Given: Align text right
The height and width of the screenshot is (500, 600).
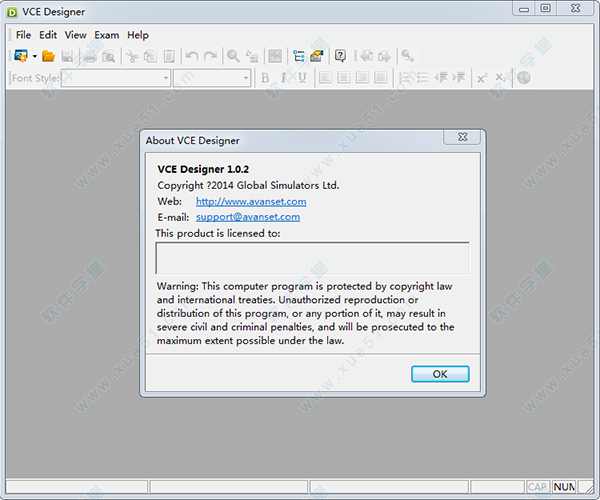Looking at the screenshot, I should 362,78.
